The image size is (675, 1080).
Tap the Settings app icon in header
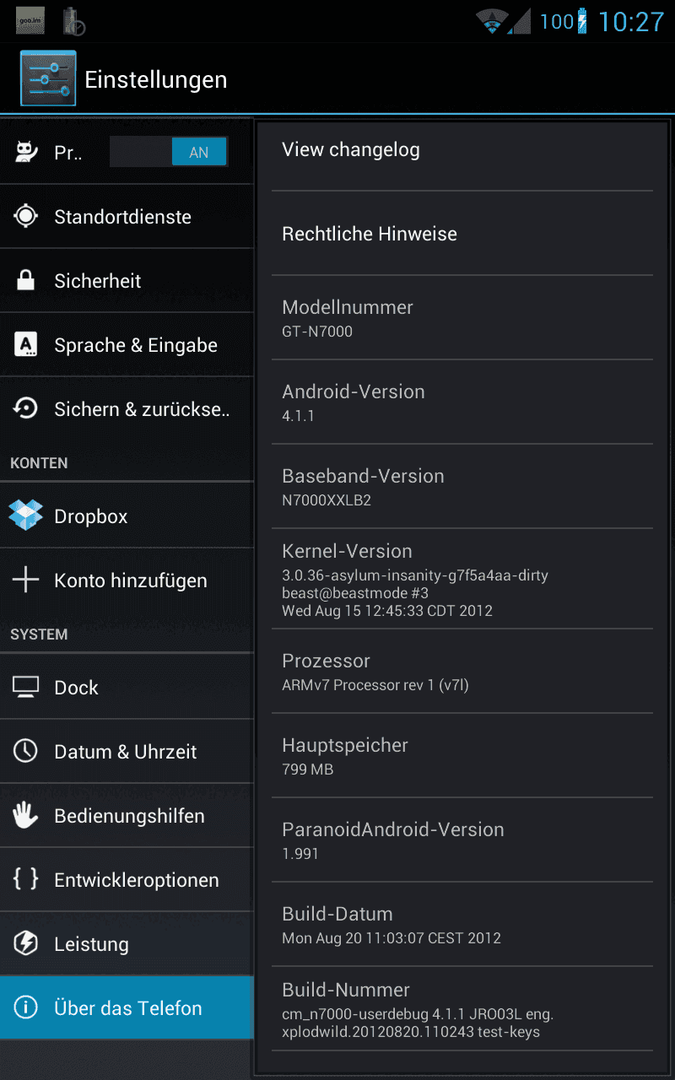pos(48,79)
